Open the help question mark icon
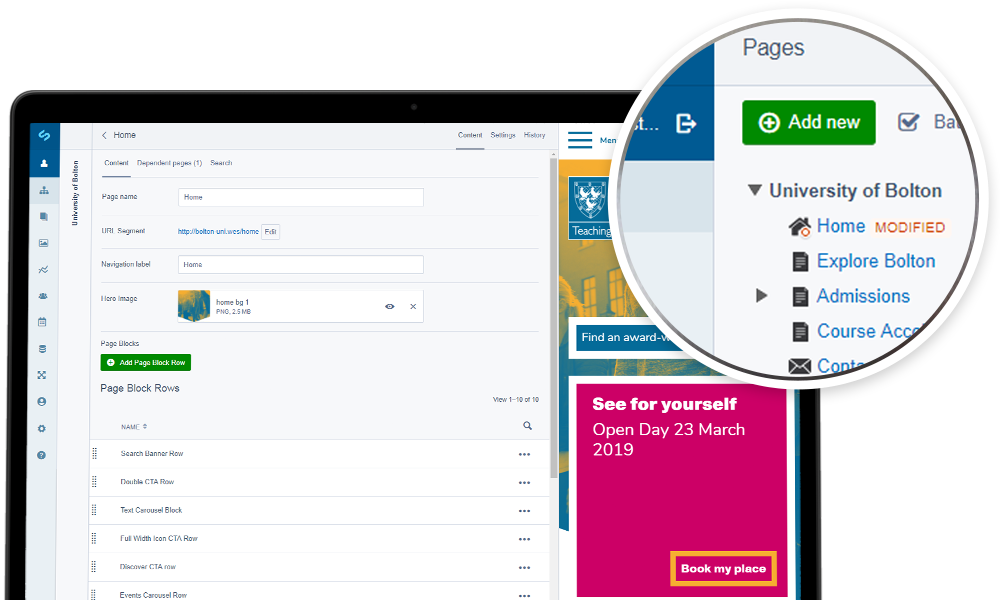 point(41,455)
